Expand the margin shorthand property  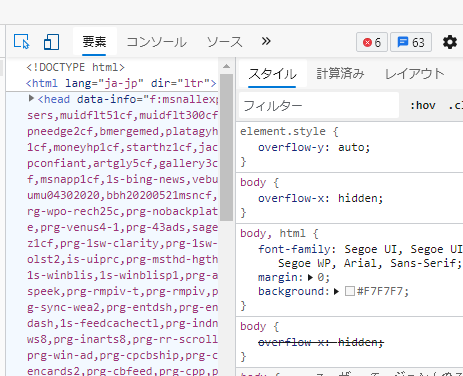click(310, 277)
